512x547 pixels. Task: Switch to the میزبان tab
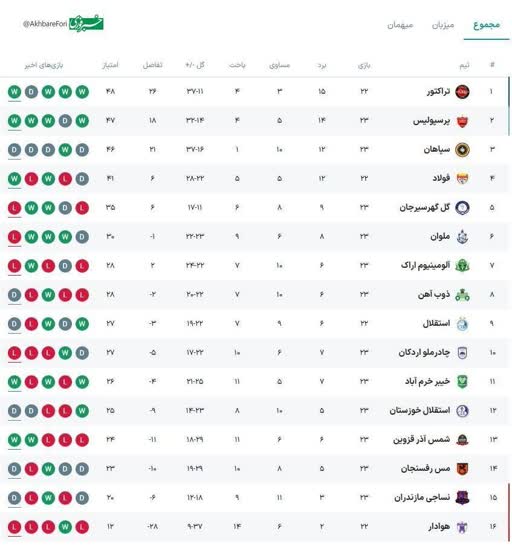(x=443, y=25)
